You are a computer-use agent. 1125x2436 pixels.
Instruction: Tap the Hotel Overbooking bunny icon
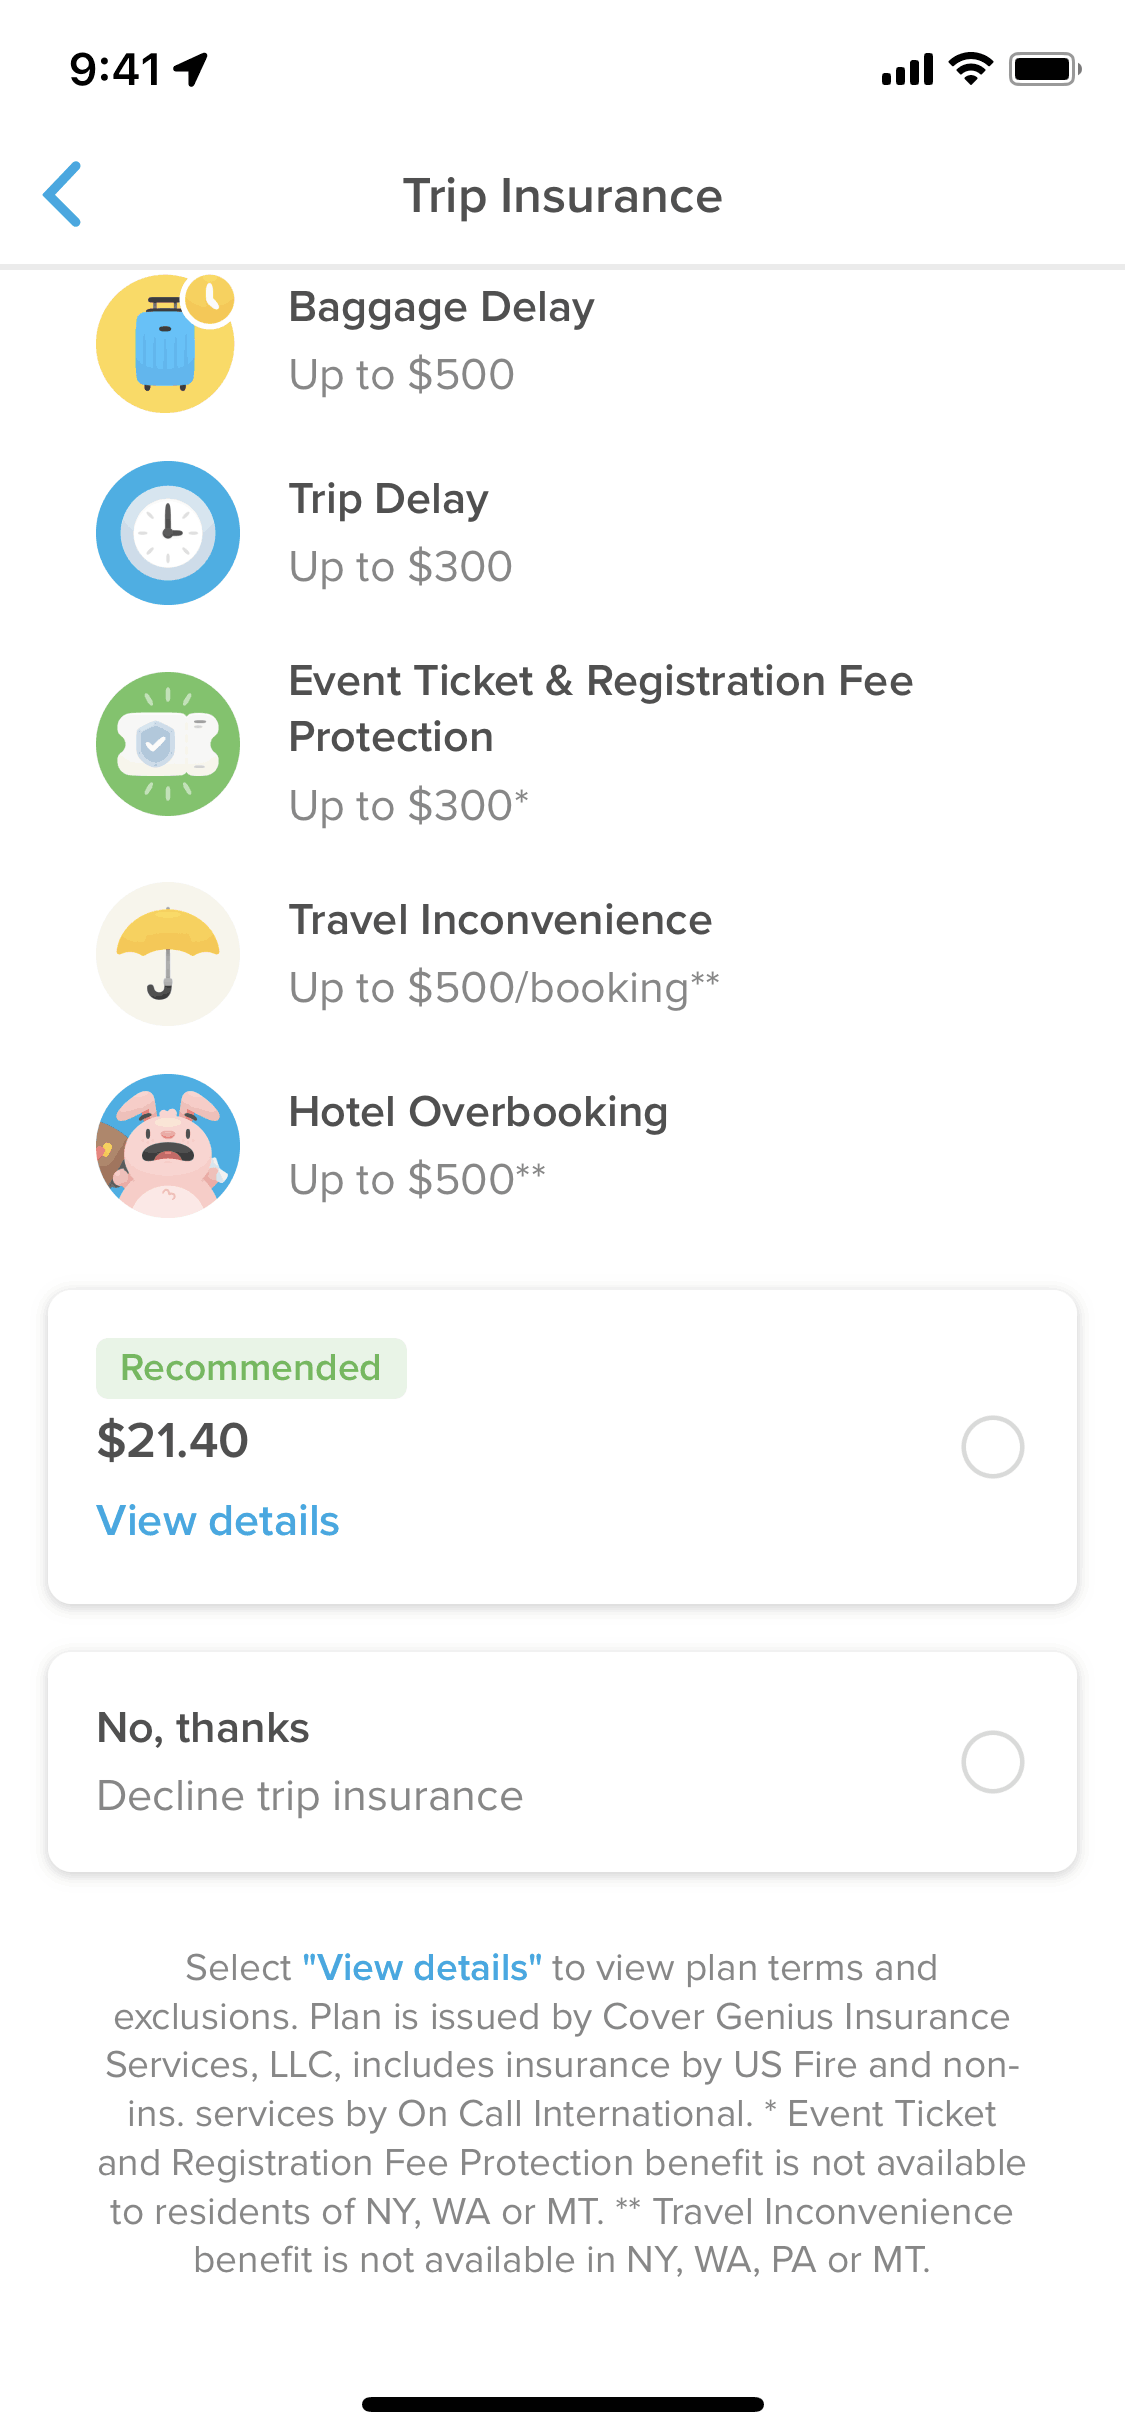(x=168, y=1146)
